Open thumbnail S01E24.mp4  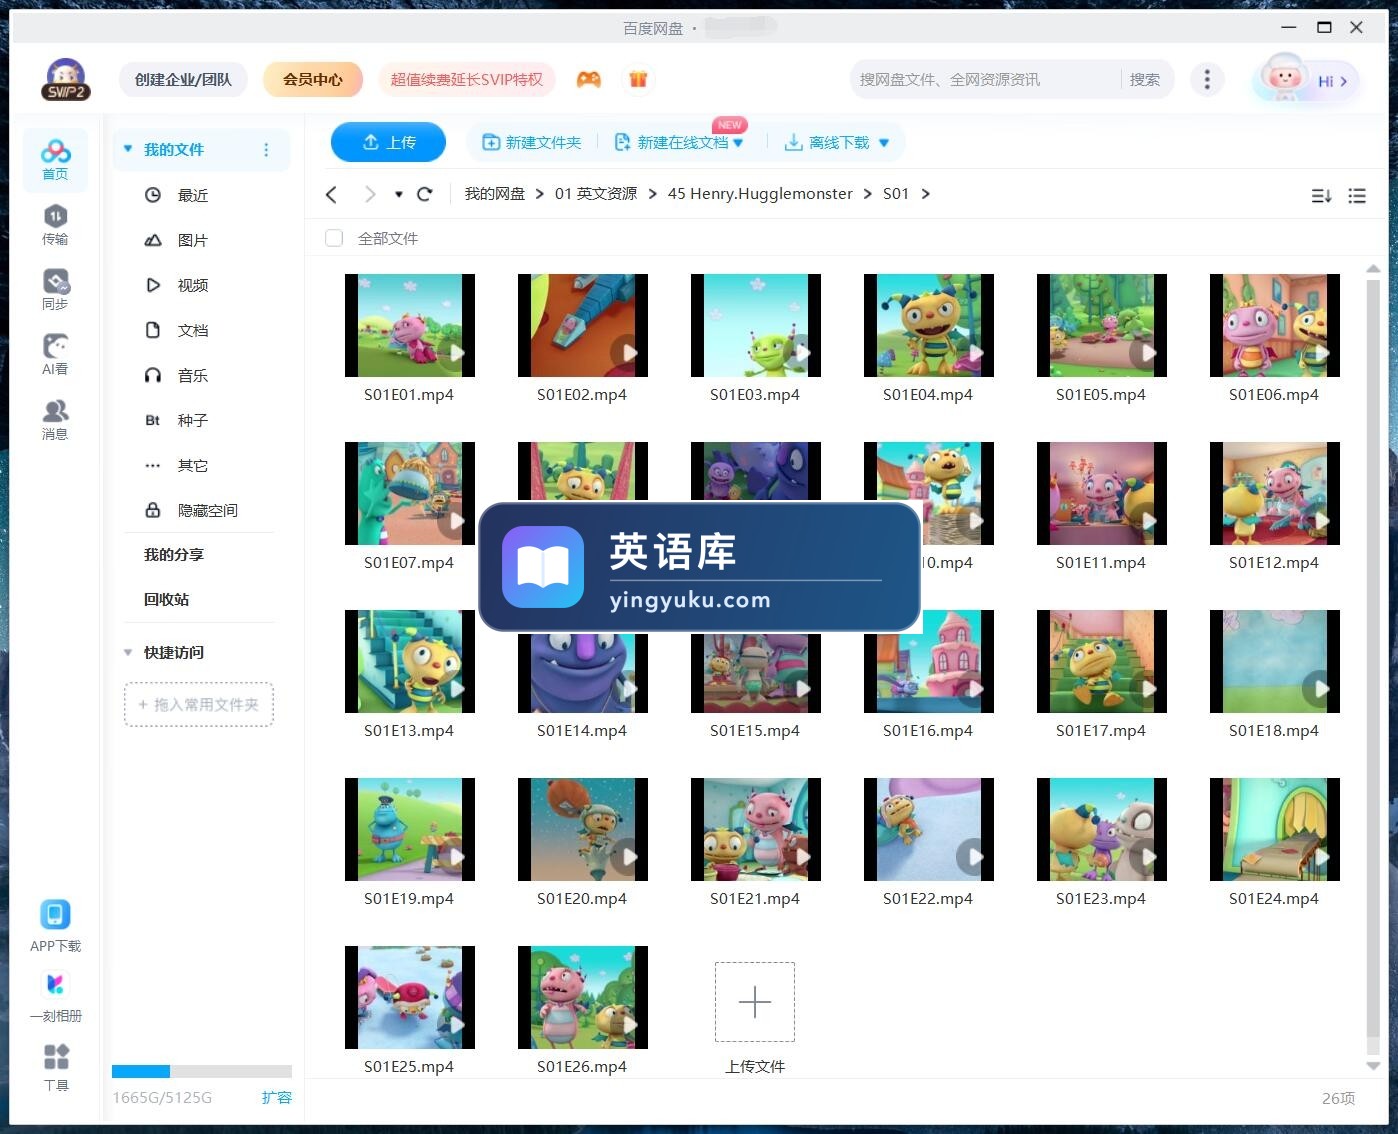click(x=1274, y=829)
